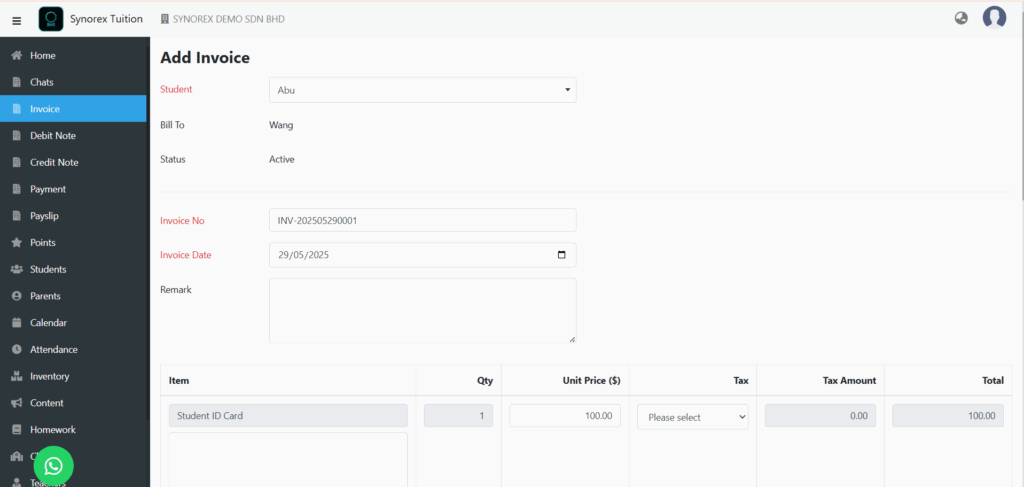Screen dimensions: 1024x487
Task: Click the Synorex Tuition logo
Action: [x=51, y=19]
